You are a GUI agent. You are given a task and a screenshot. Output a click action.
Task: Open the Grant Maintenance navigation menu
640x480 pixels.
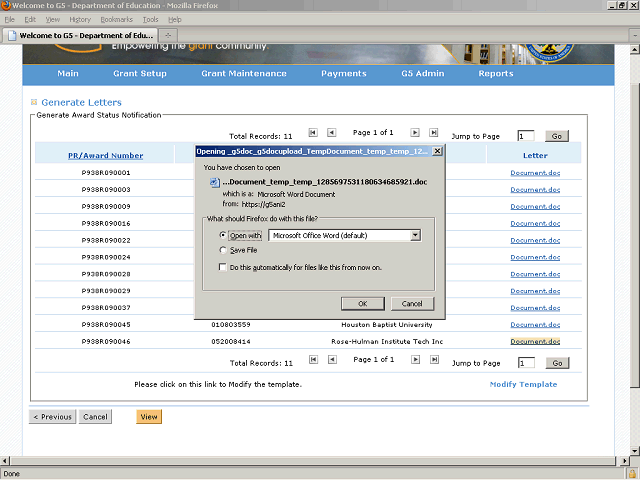pos(244,73)
